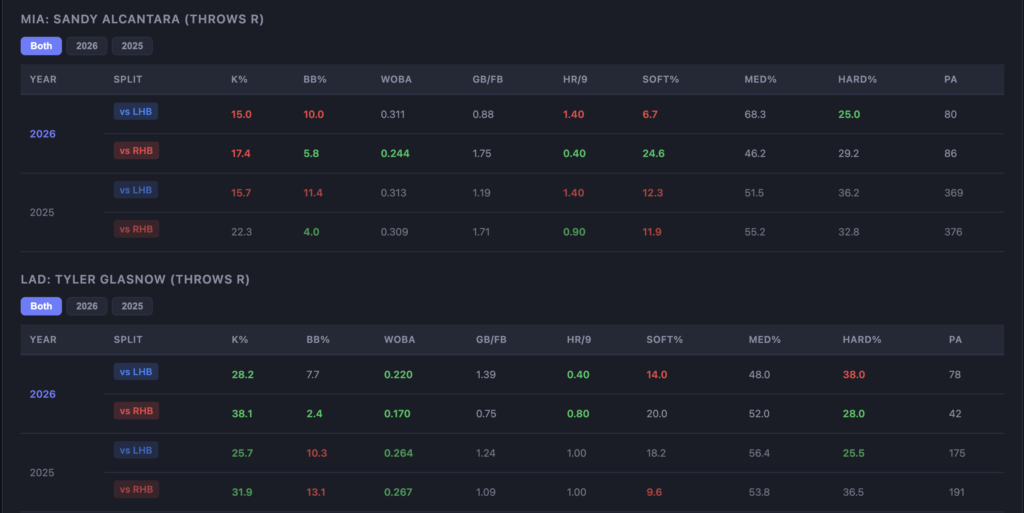Open the purple 2026 year link in Alcantara table
This screenshot has width=1024, height=513.
coord(43,134)
